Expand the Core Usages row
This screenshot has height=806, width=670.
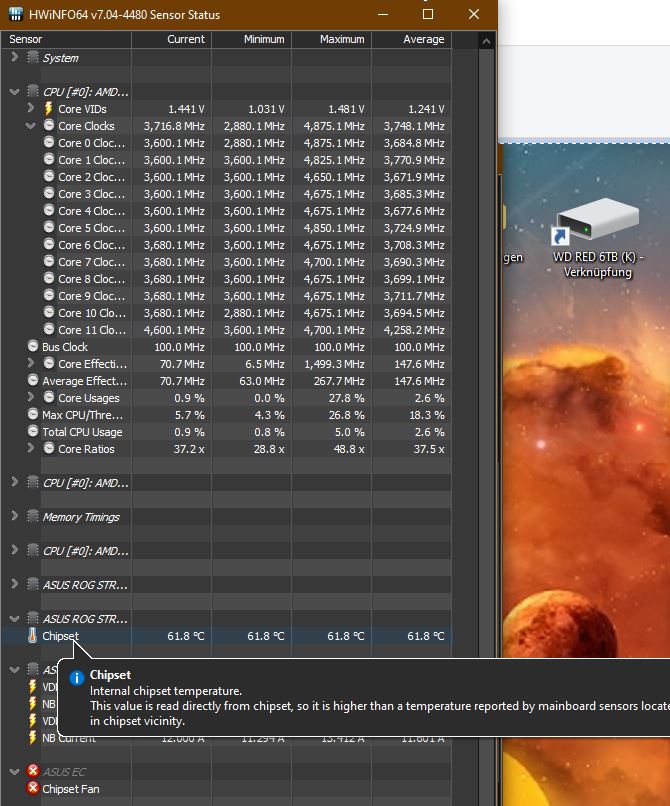click(x=31, y=397)
